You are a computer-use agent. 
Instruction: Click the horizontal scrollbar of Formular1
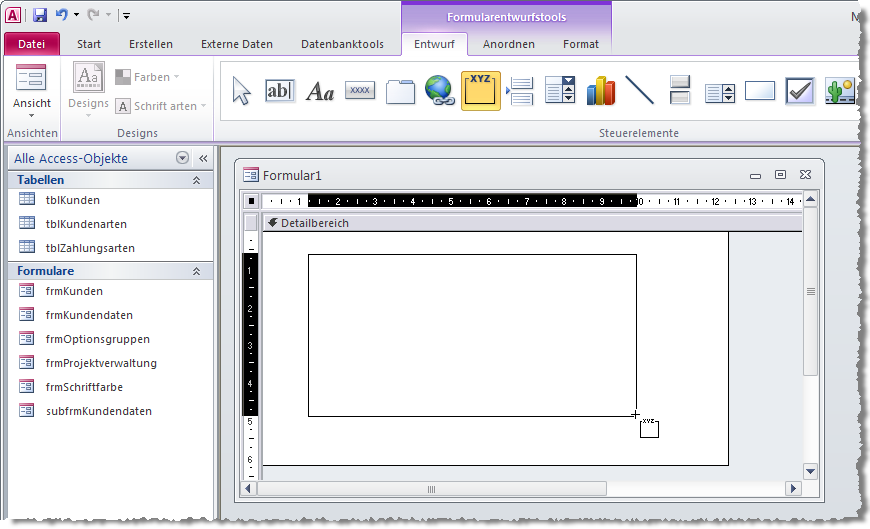coord(431,489)
